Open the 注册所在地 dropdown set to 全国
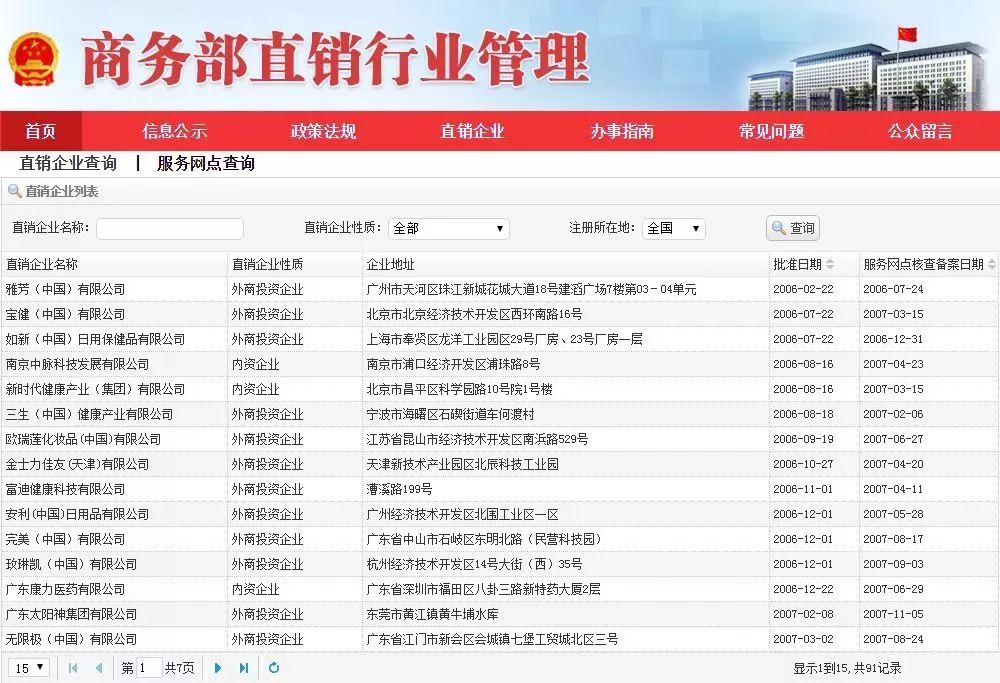 click(x=673, y=228)
